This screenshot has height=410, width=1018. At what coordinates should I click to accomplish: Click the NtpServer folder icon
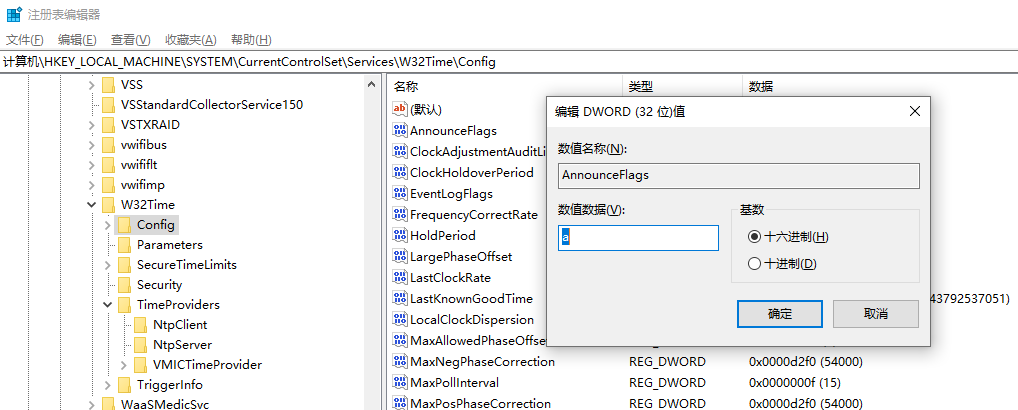pyautogui.click(x=140, y=344)
